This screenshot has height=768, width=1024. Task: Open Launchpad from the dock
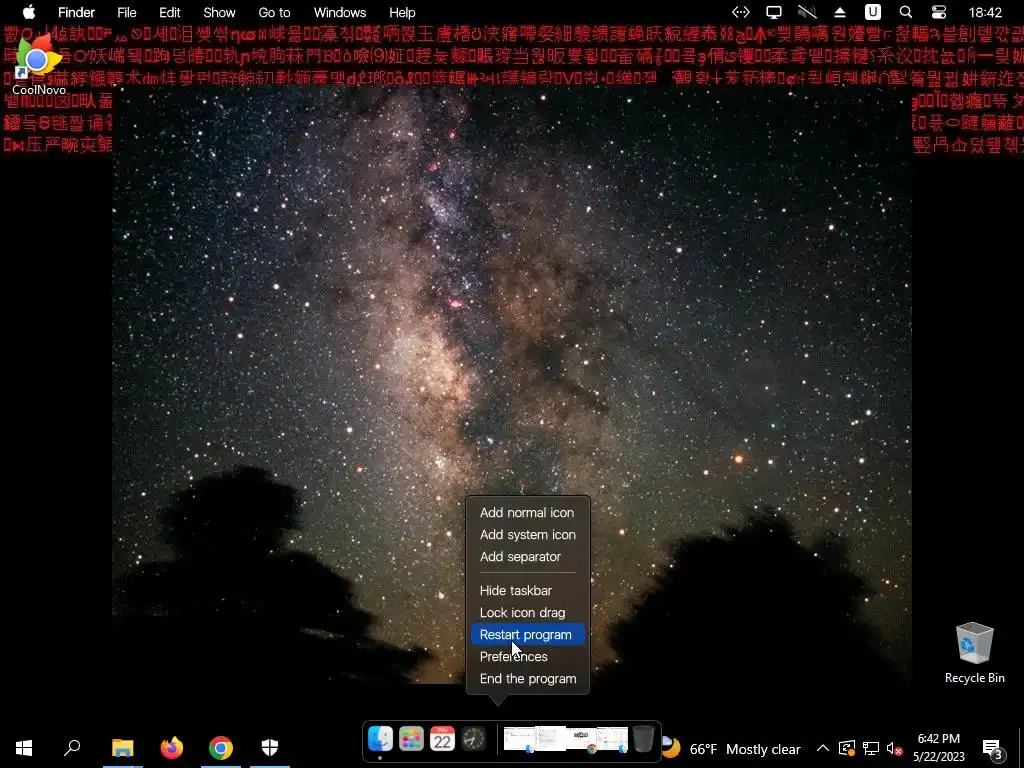[x=411, y=739]
